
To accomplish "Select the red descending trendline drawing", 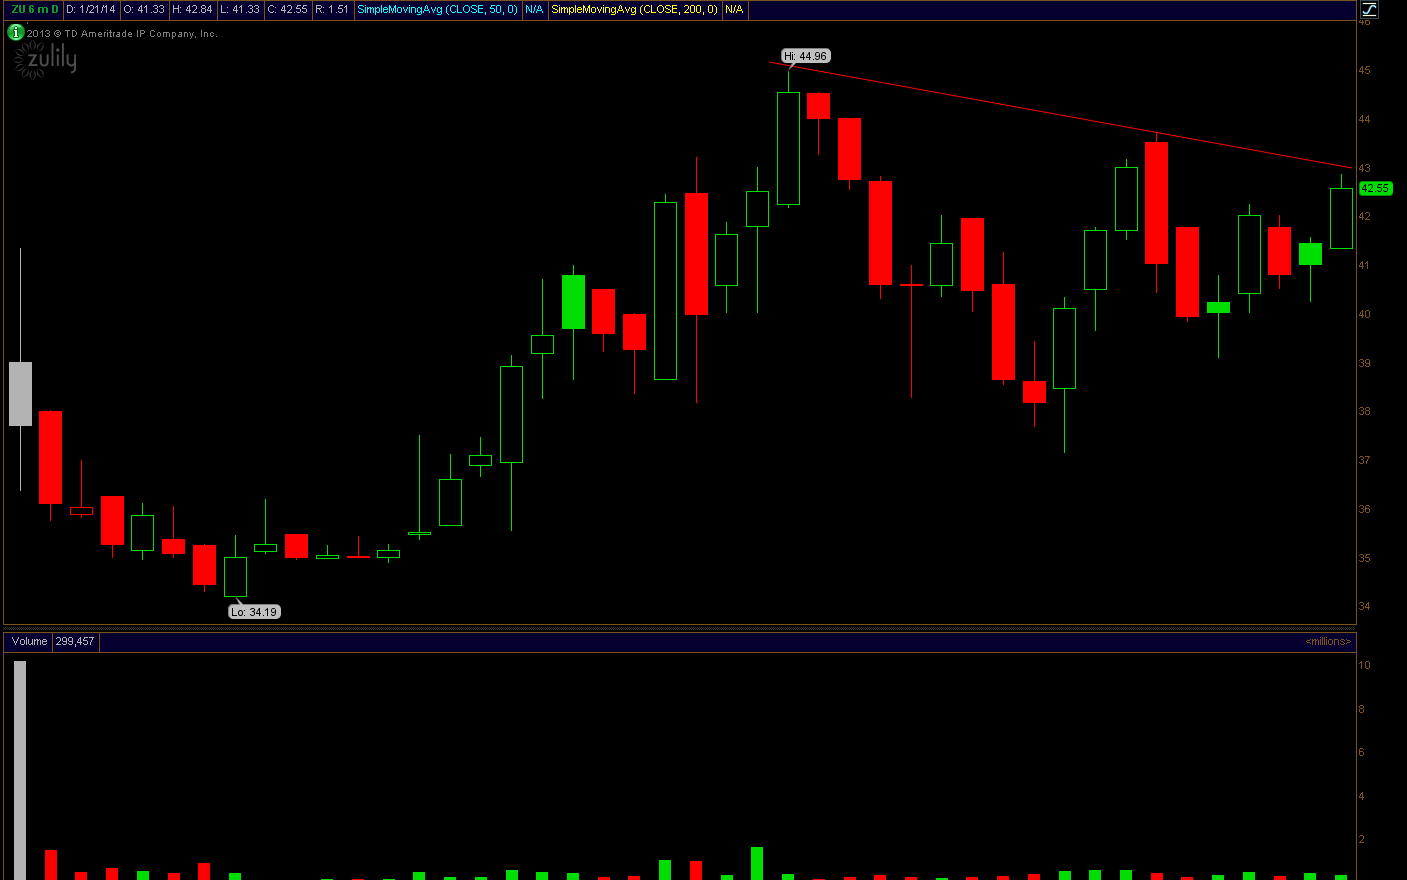I will (x=1060, y=115).
